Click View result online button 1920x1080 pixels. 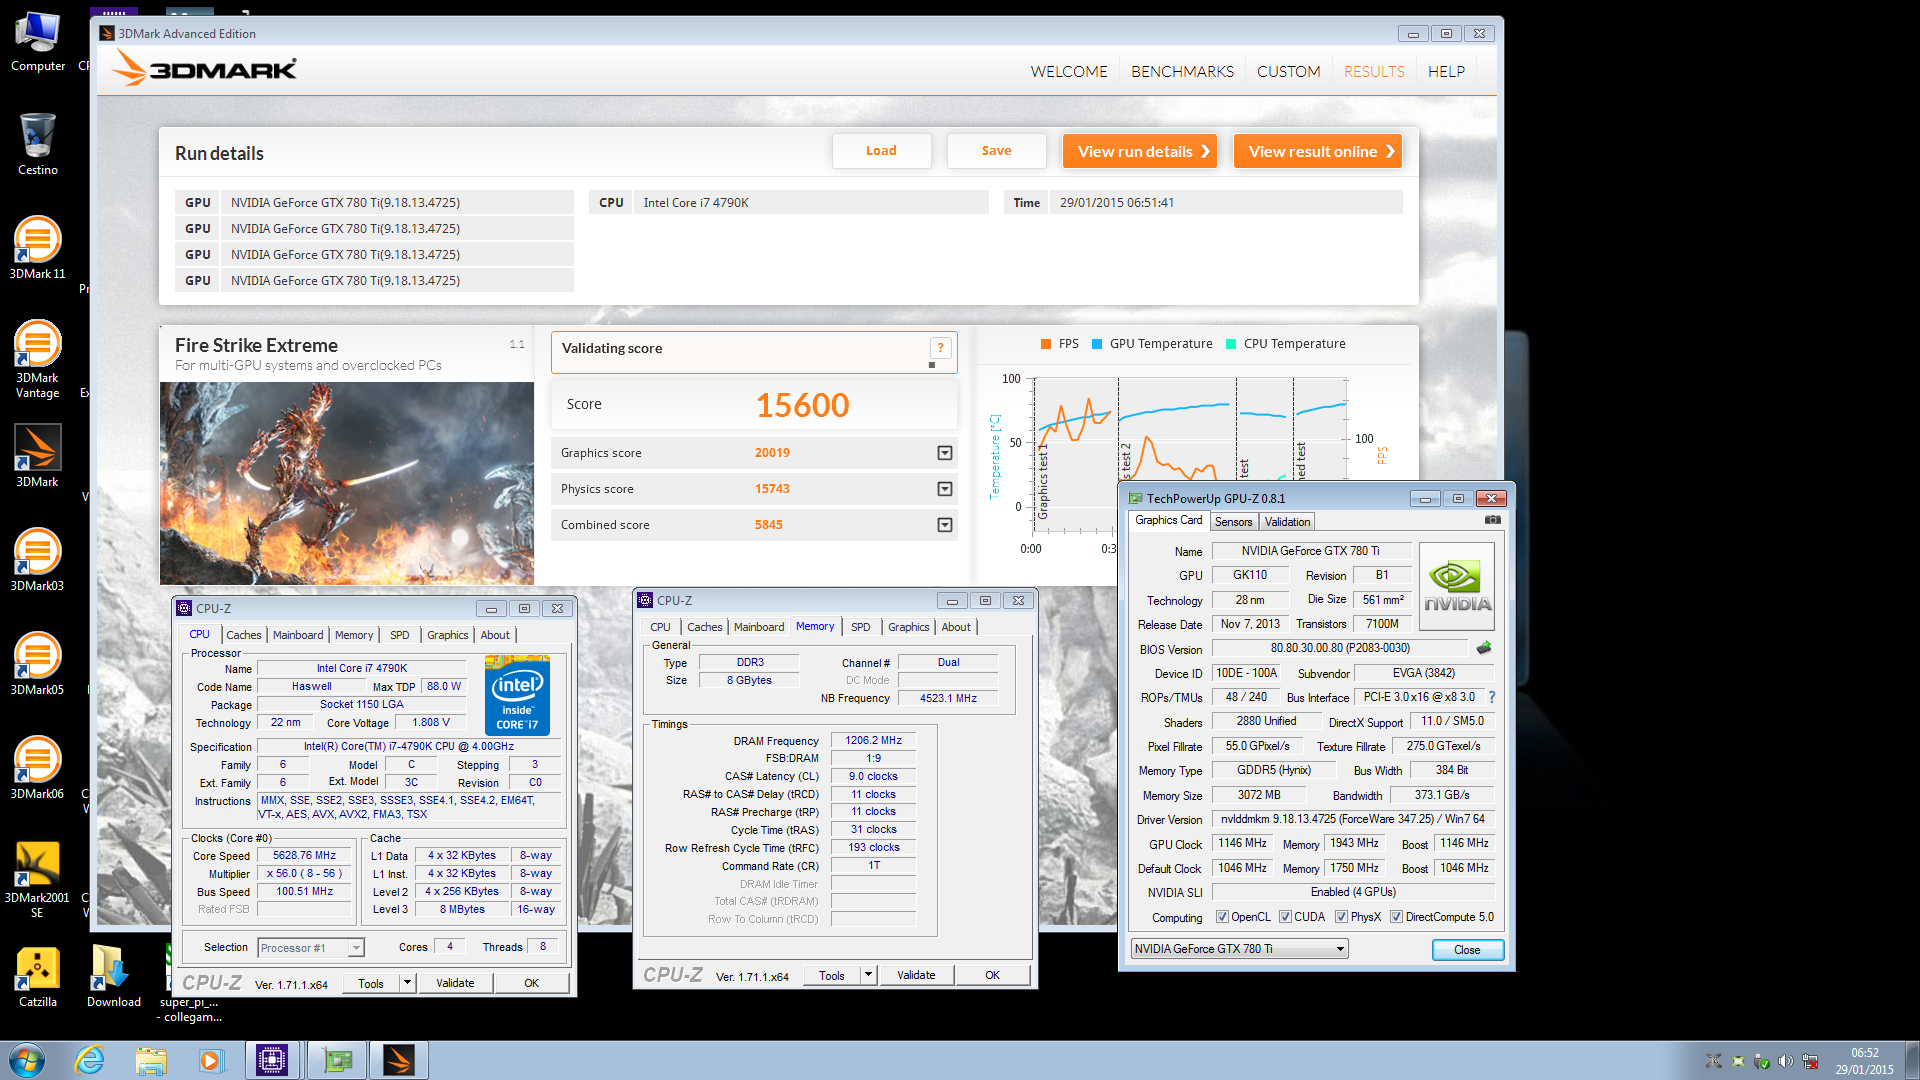click(1317, 151)
